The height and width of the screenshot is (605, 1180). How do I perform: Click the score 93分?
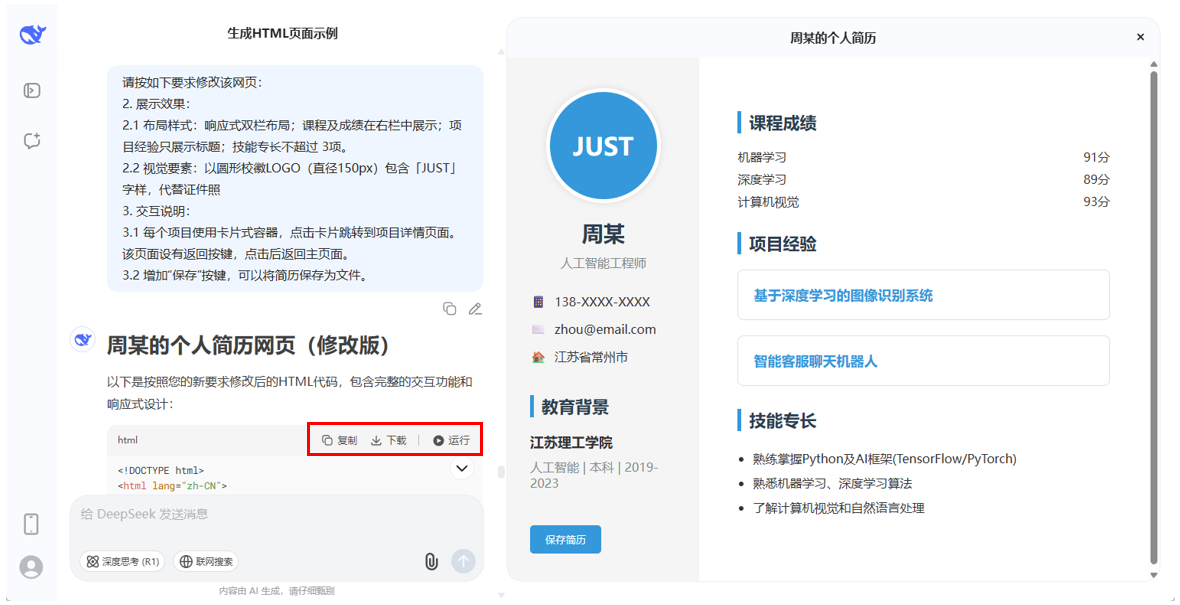pyautogui.click(x=1096, y=202)
